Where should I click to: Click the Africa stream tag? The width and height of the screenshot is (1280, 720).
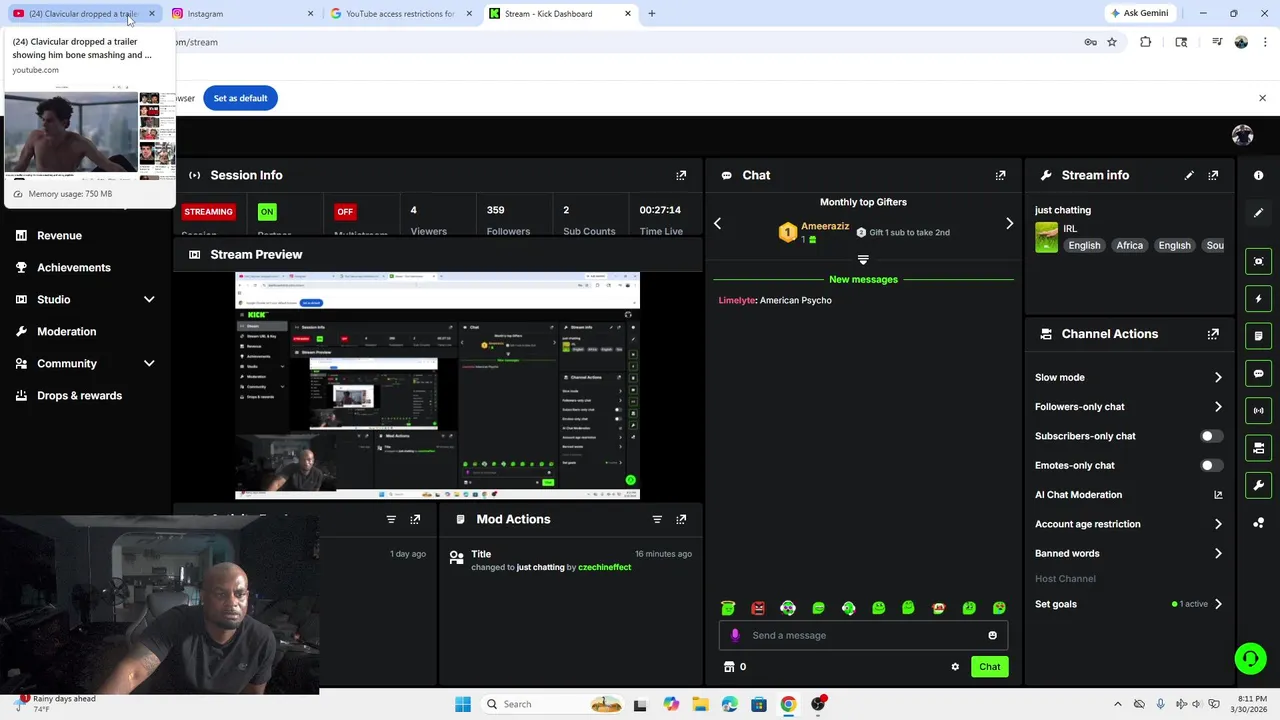pyautogui.click(x=1129, y=245)
